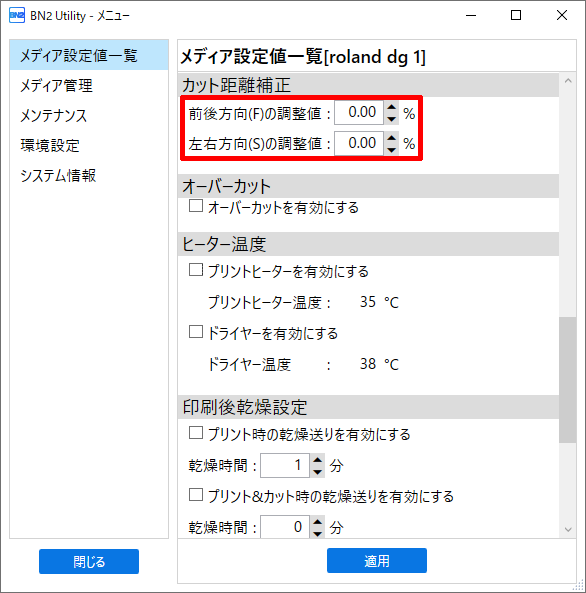Increase 前後方向(F)の調整値 with up arrow
Viewport: 586px width, 593px height.
click(392, 107)
